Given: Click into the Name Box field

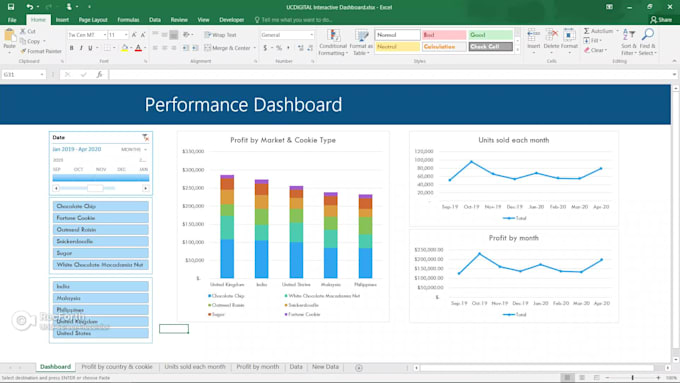Looking at the screenshot, I should (23, 75).
